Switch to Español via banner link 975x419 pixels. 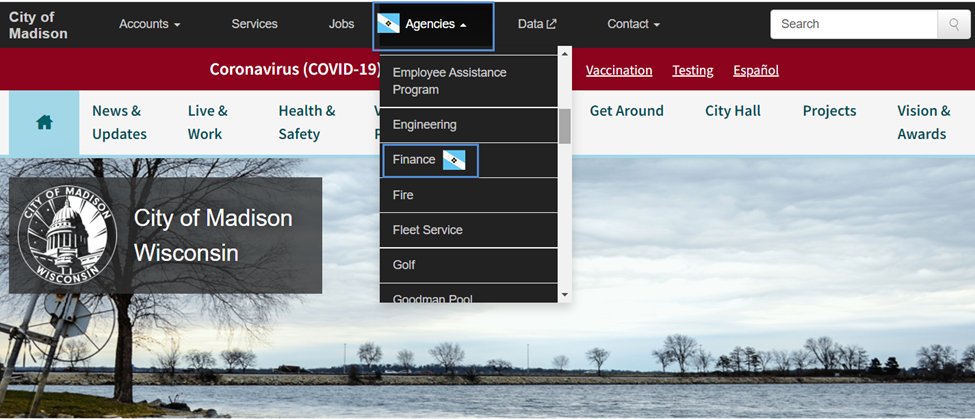(x=756, y=70)
